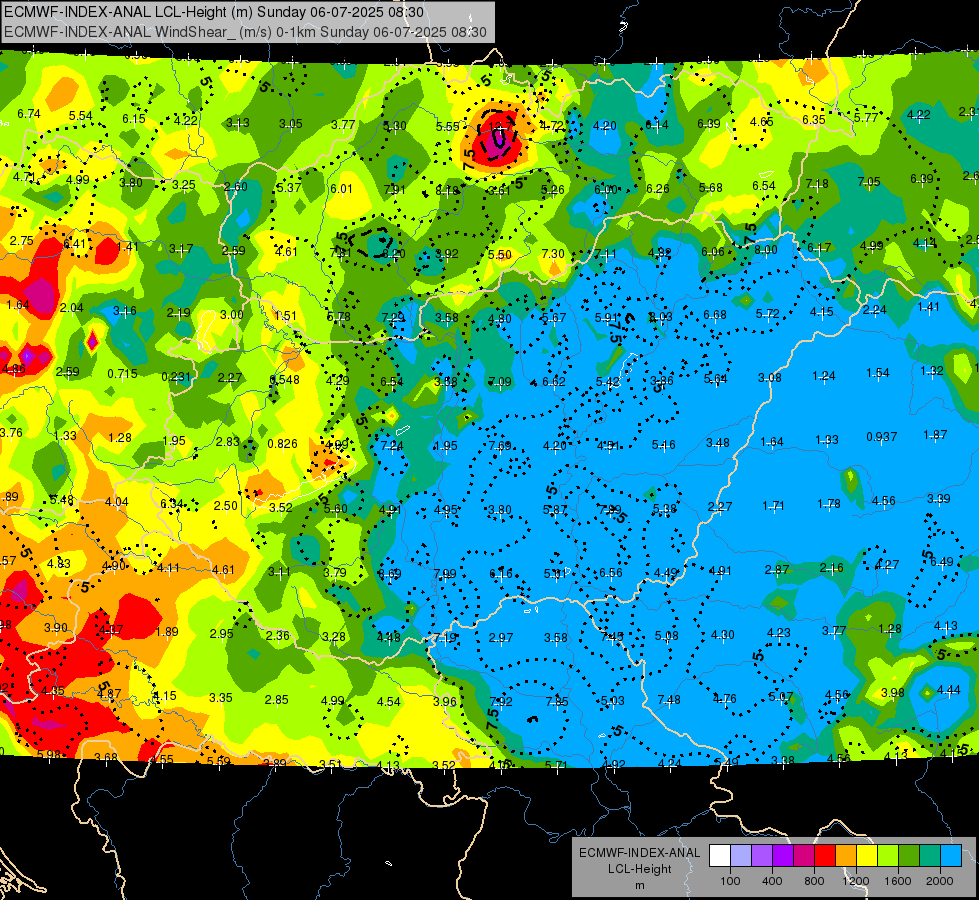The image size is (979, 900).
Task: Click the wind shear value 2.75
Action: [22, 240]
